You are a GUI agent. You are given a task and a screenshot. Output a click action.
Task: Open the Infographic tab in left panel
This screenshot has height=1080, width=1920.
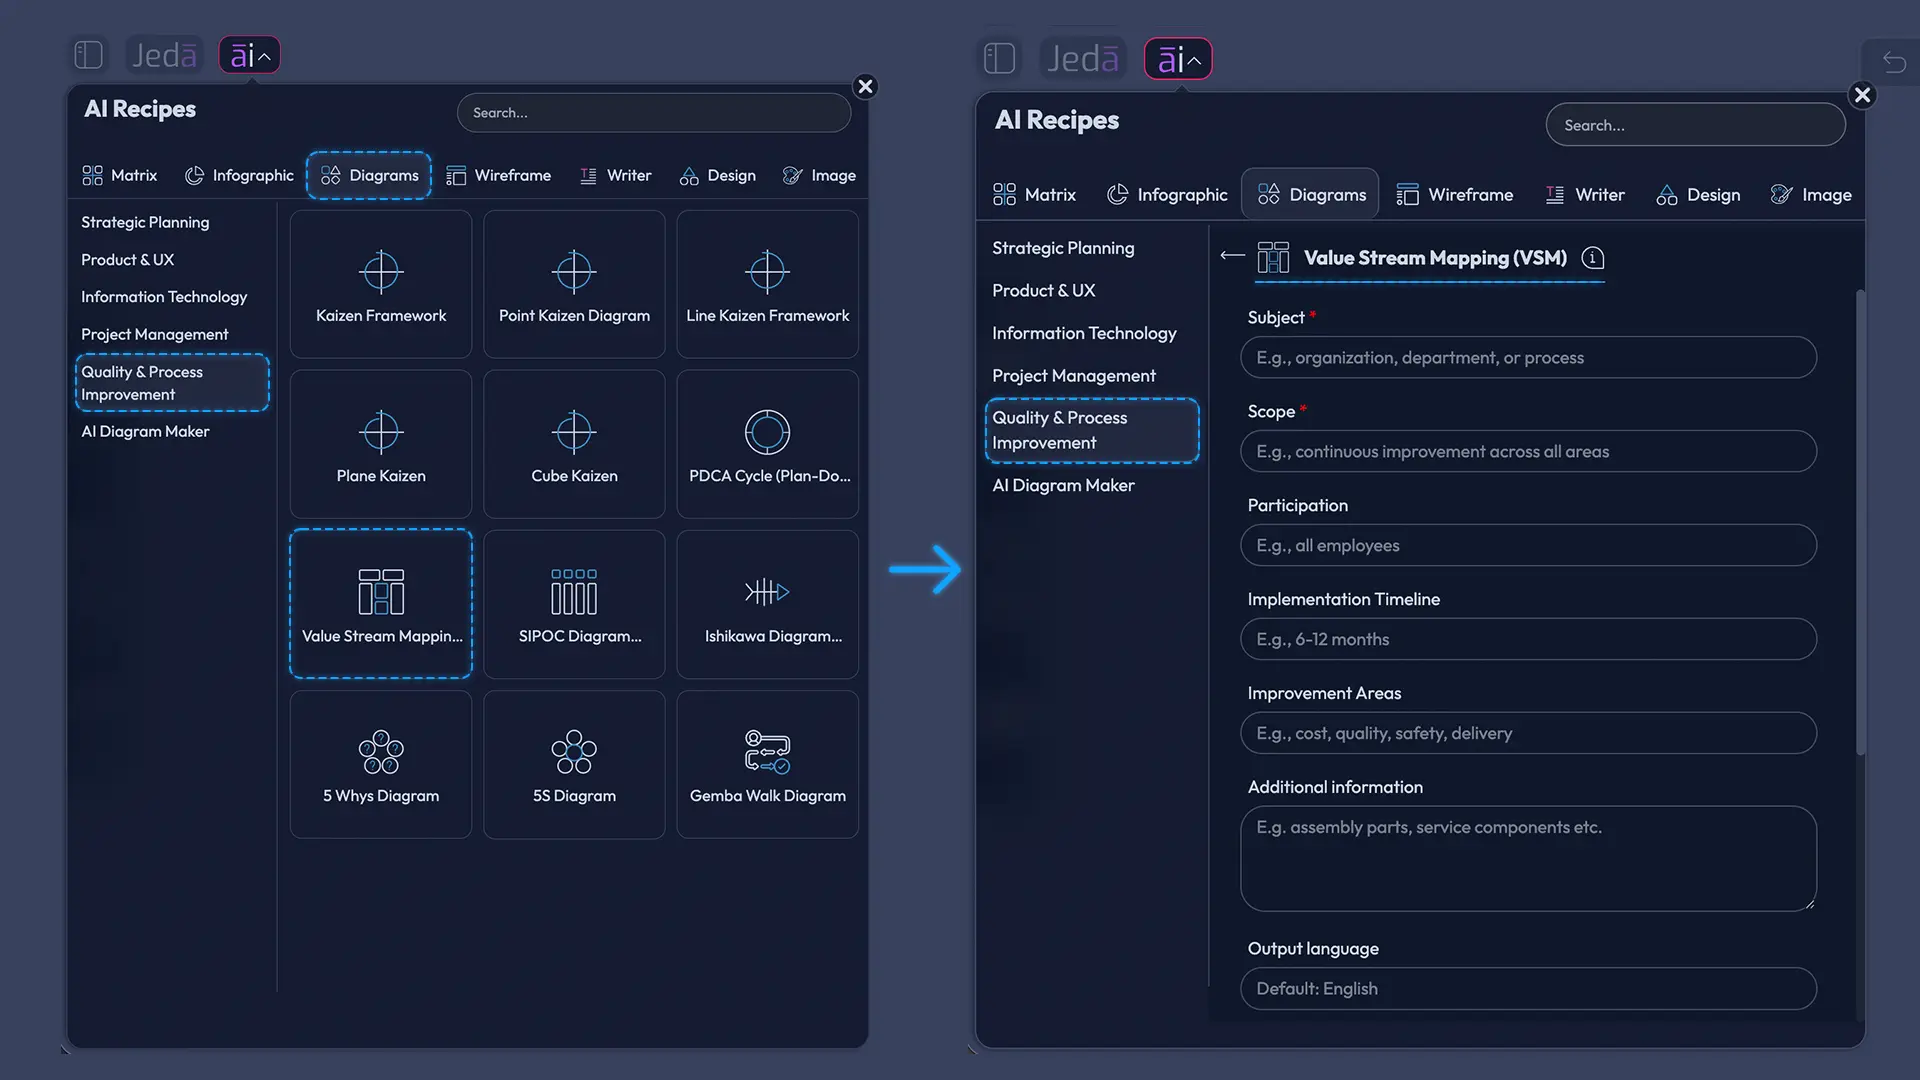point(239,176)
